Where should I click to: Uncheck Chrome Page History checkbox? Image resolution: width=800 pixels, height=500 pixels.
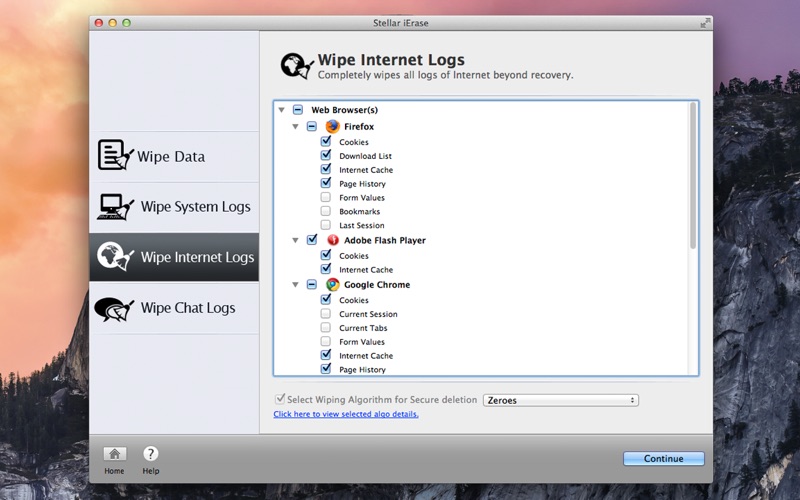click(x=326, y=368)
